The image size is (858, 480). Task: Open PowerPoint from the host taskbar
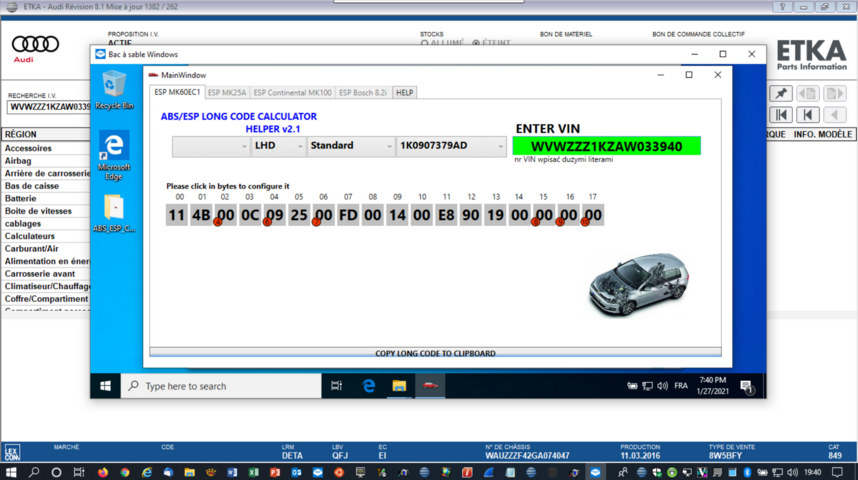coord(275,472)
